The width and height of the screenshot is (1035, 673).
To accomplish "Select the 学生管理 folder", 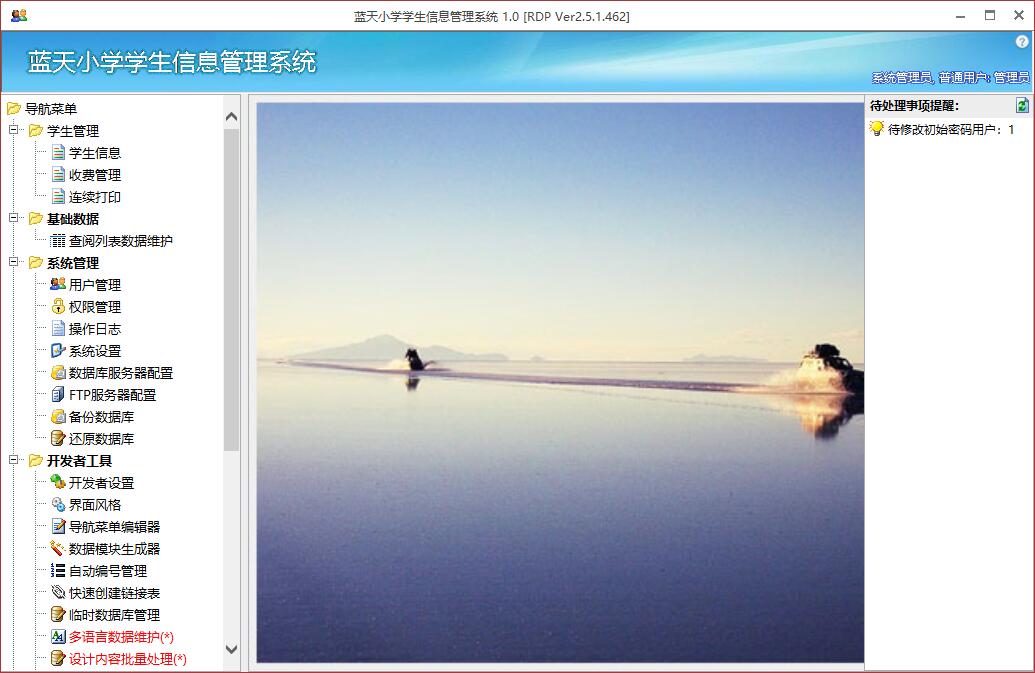I will click(x=73, y=131).
